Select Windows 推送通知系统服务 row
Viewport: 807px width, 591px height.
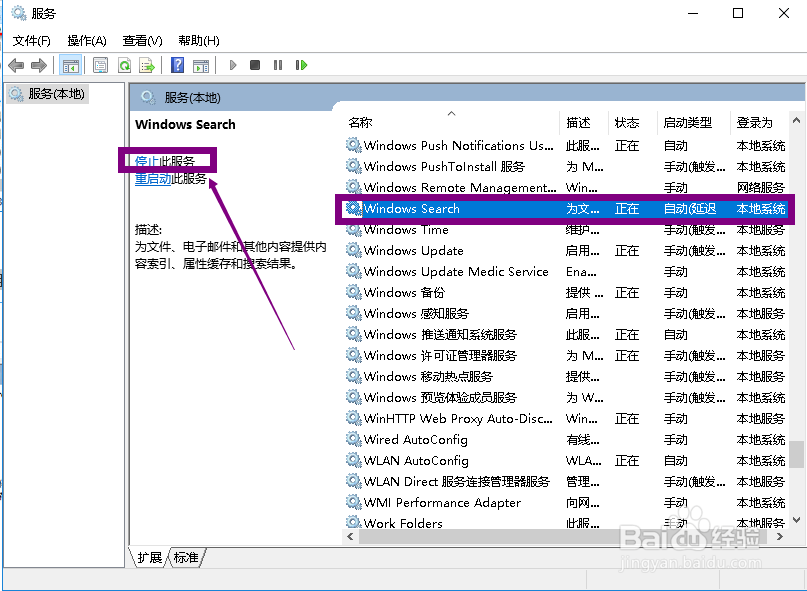coord(565,335)
